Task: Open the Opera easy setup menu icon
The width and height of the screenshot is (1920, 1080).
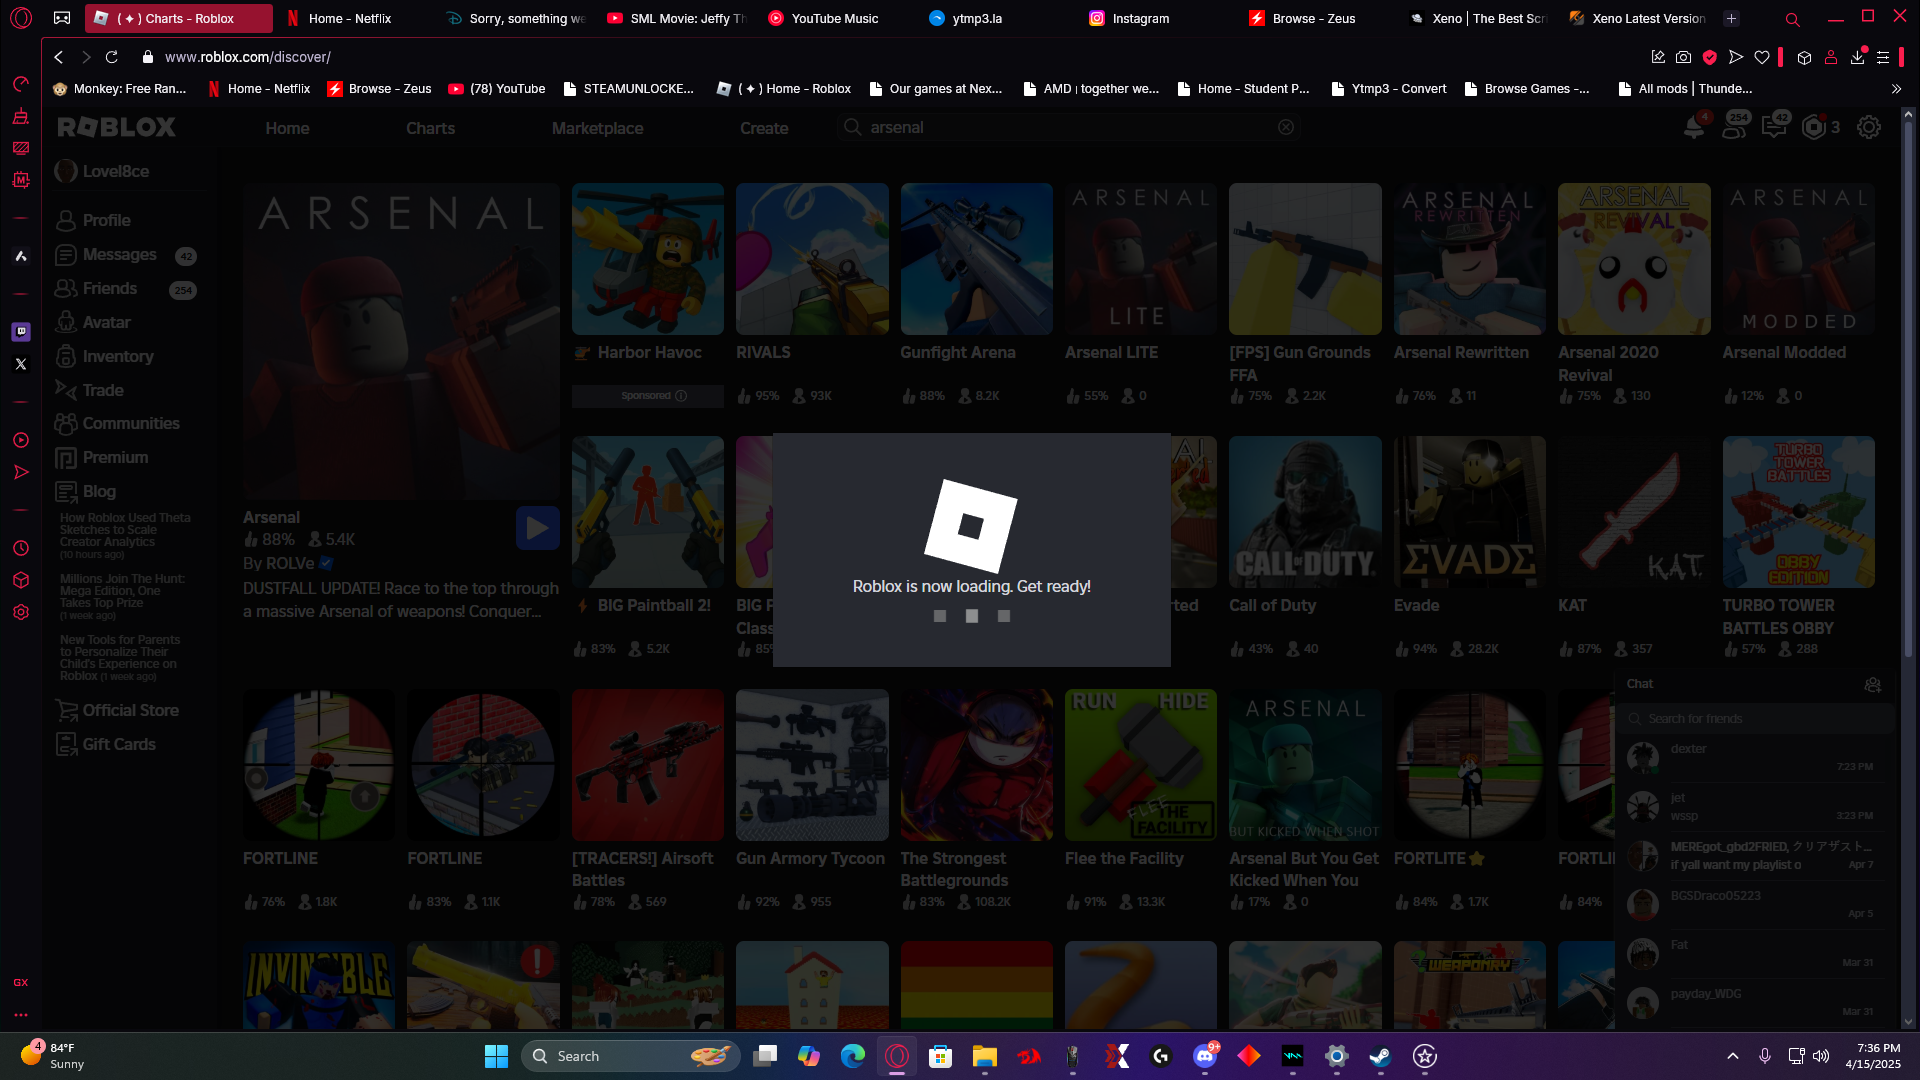Action: (x=1883, y=57)
